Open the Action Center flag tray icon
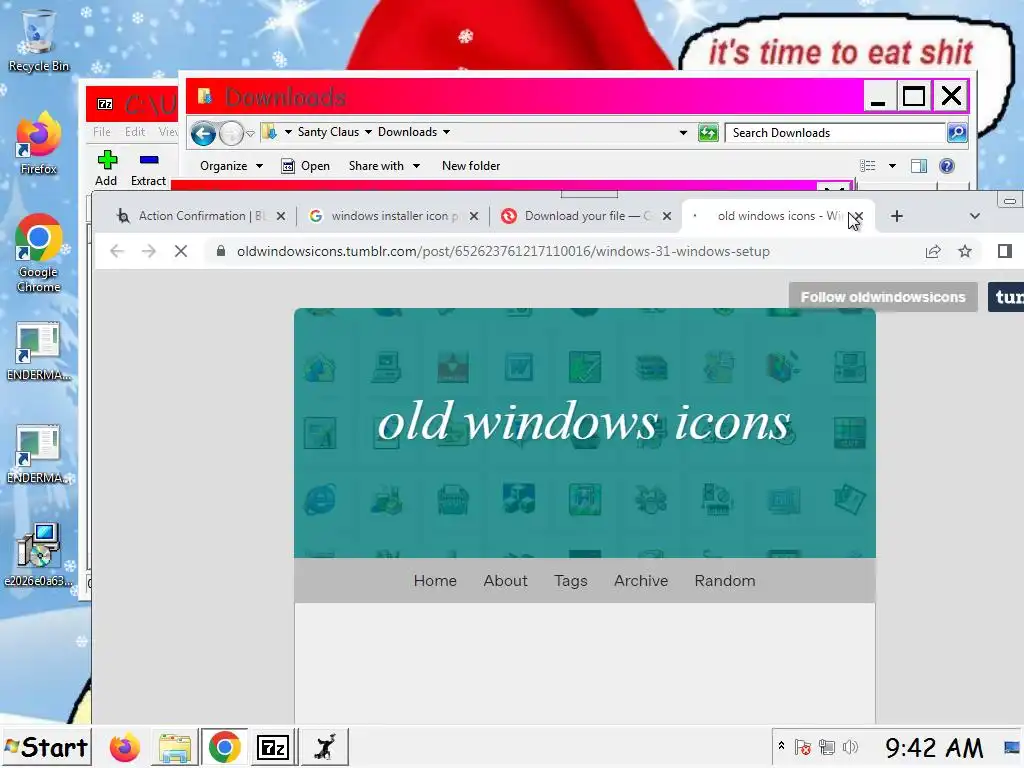 pyautogui.click(x=803, y=747)
